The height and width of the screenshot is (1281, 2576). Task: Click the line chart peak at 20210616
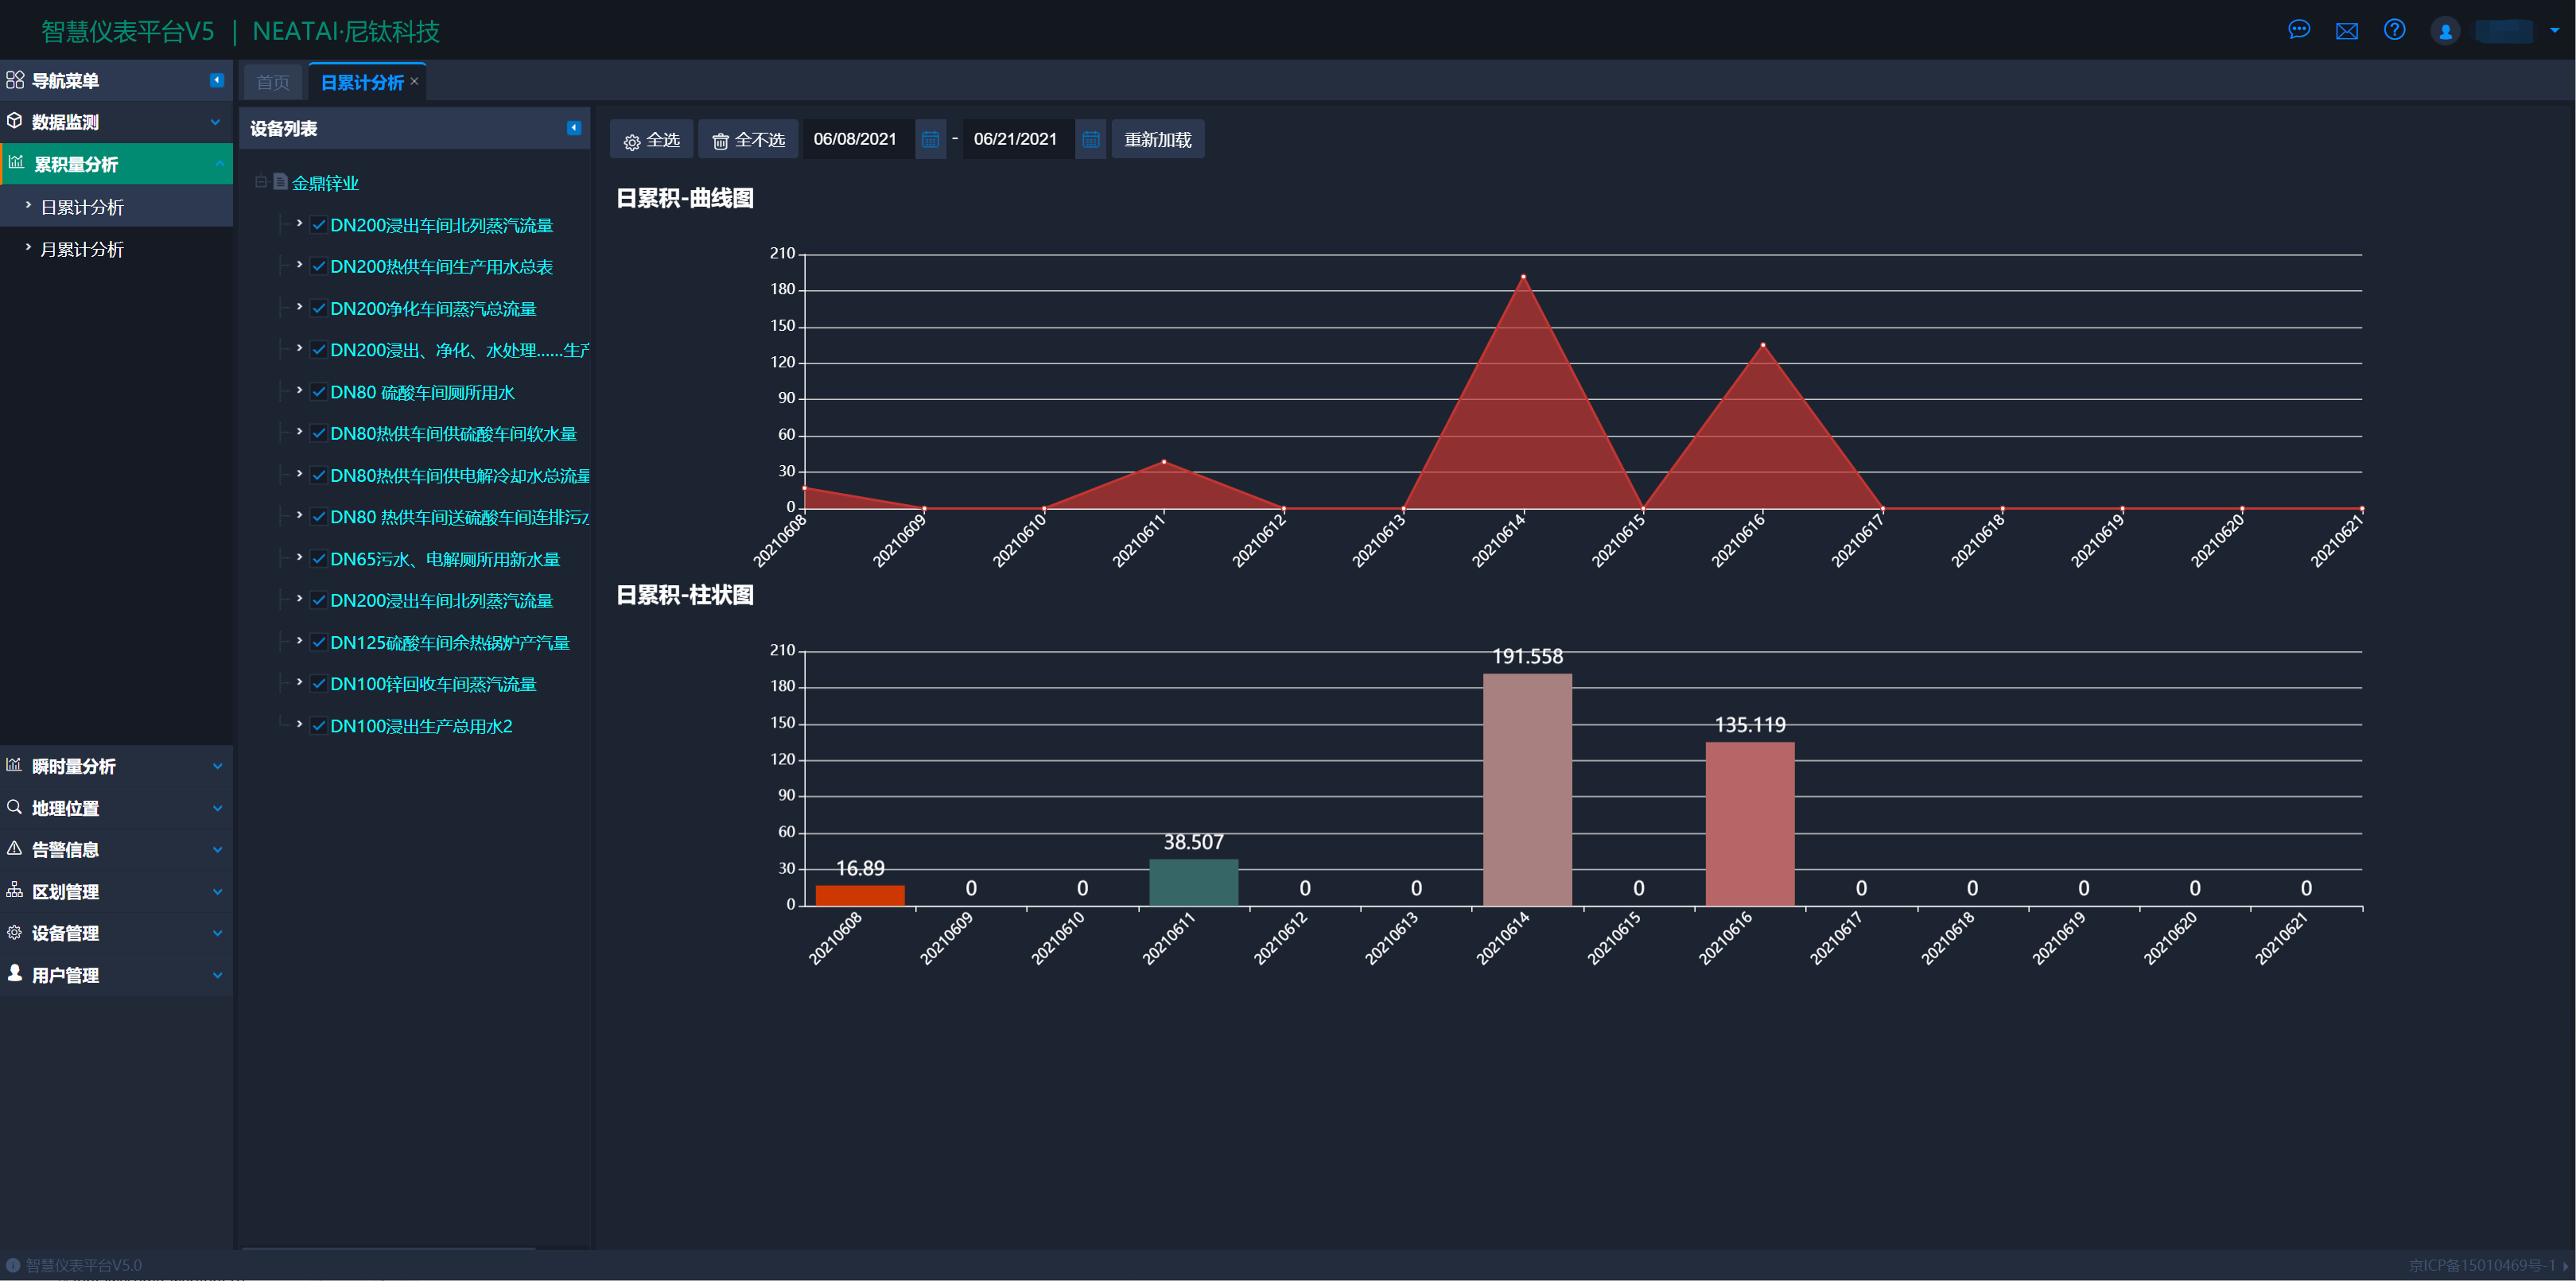(1763, 345)
